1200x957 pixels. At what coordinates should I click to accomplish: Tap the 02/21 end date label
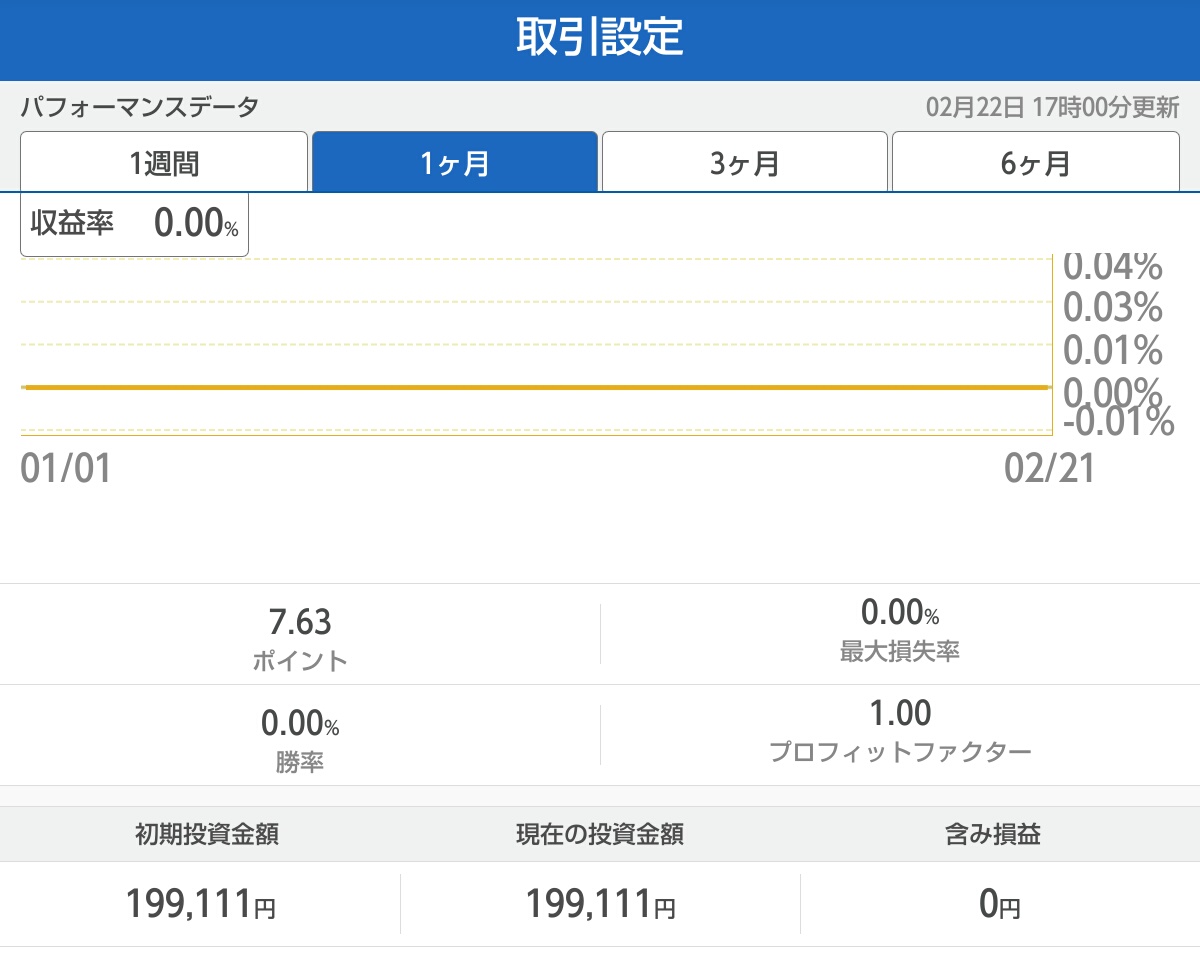pyautogui.click(x=1049, y=468)
